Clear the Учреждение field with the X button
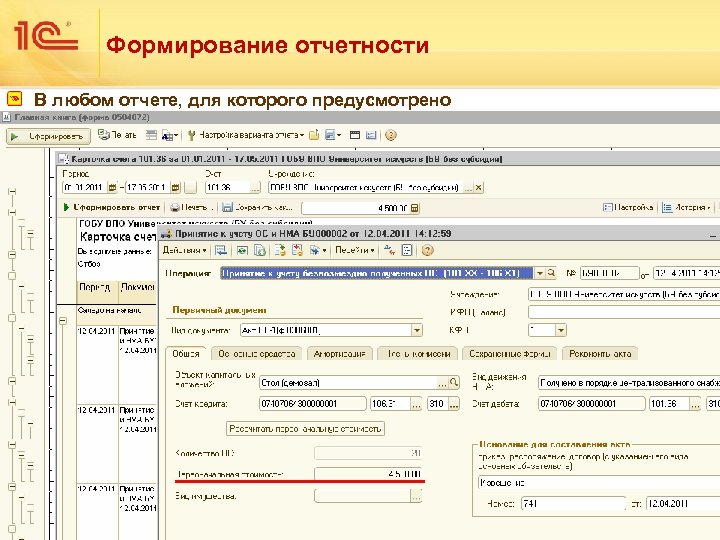This screenshot has width=720, height=540. (478, 187)
